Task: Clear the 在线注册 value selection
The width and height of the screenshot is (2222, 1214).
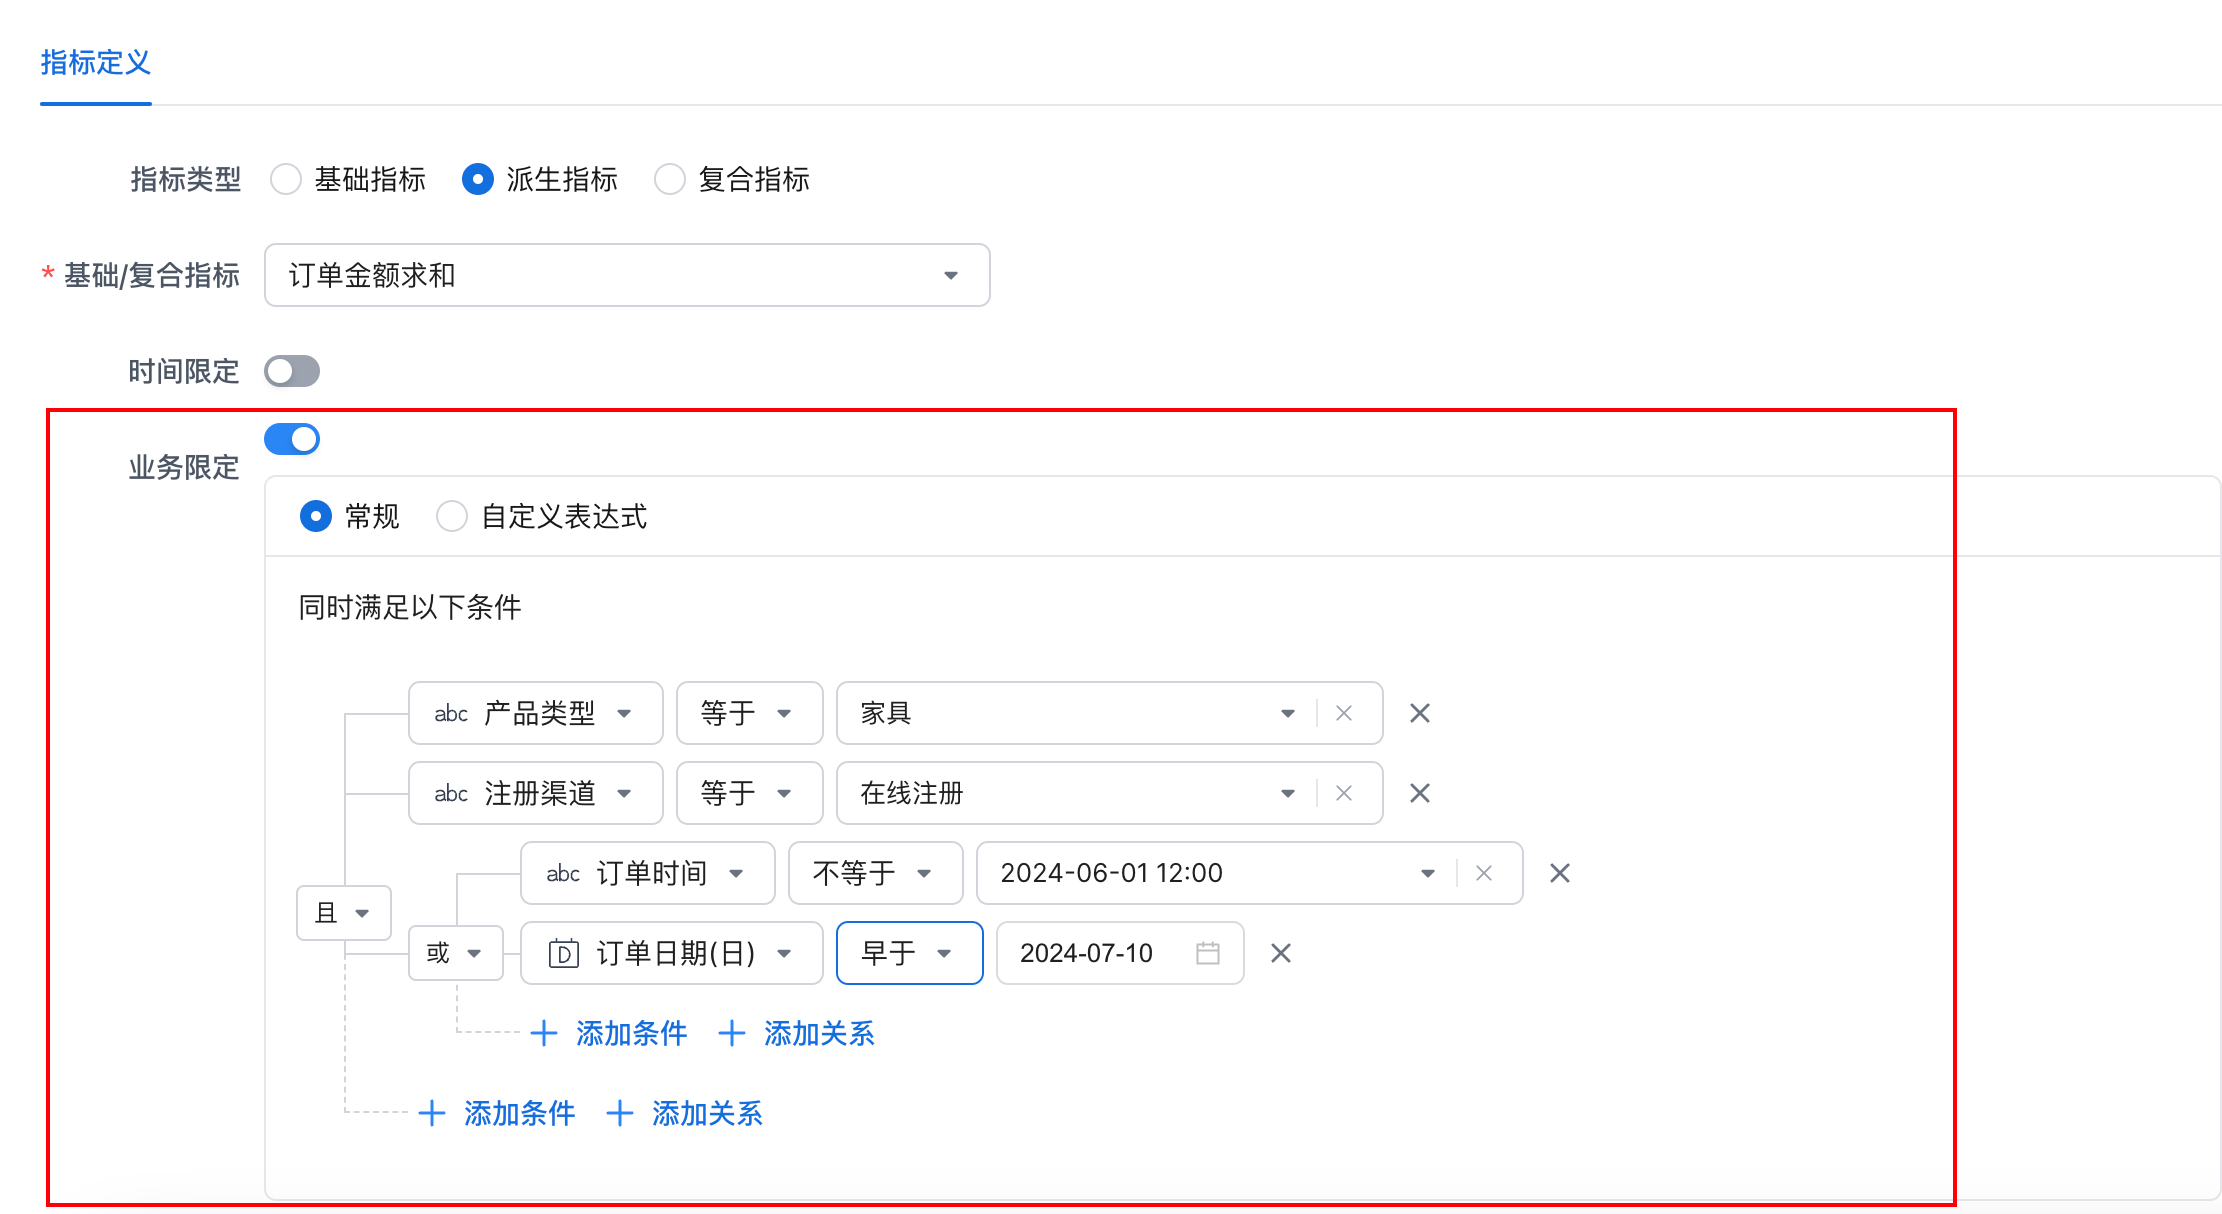Action: coord(1344,793)
